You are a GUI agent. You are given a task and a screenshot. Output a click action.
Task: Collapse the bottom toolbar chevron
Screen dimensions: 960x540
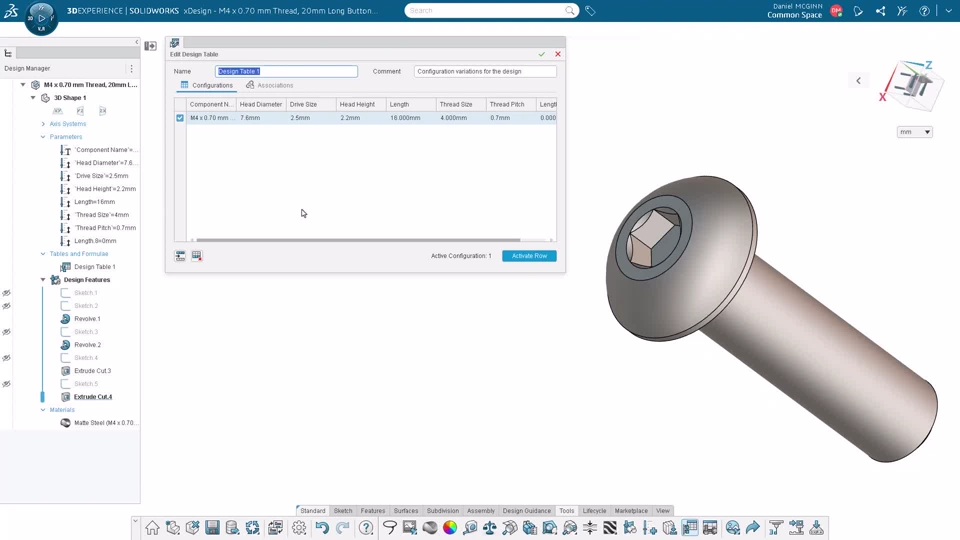(x=135, y=520)
